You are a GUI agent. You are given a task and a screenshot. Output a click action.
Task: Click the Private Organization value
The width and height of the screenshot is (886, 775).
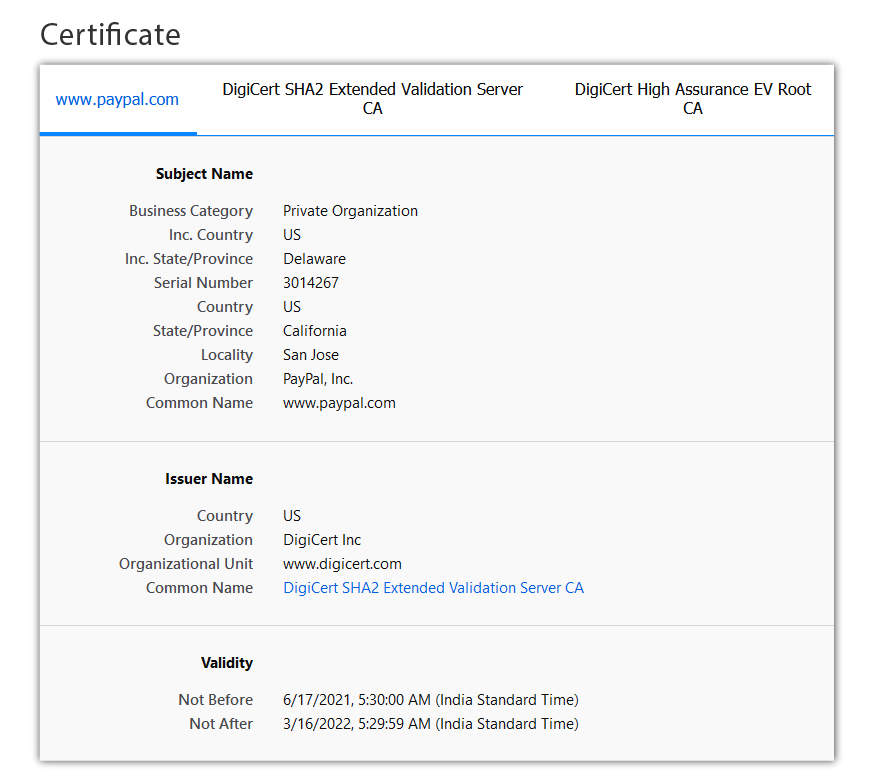click(350, 211)
